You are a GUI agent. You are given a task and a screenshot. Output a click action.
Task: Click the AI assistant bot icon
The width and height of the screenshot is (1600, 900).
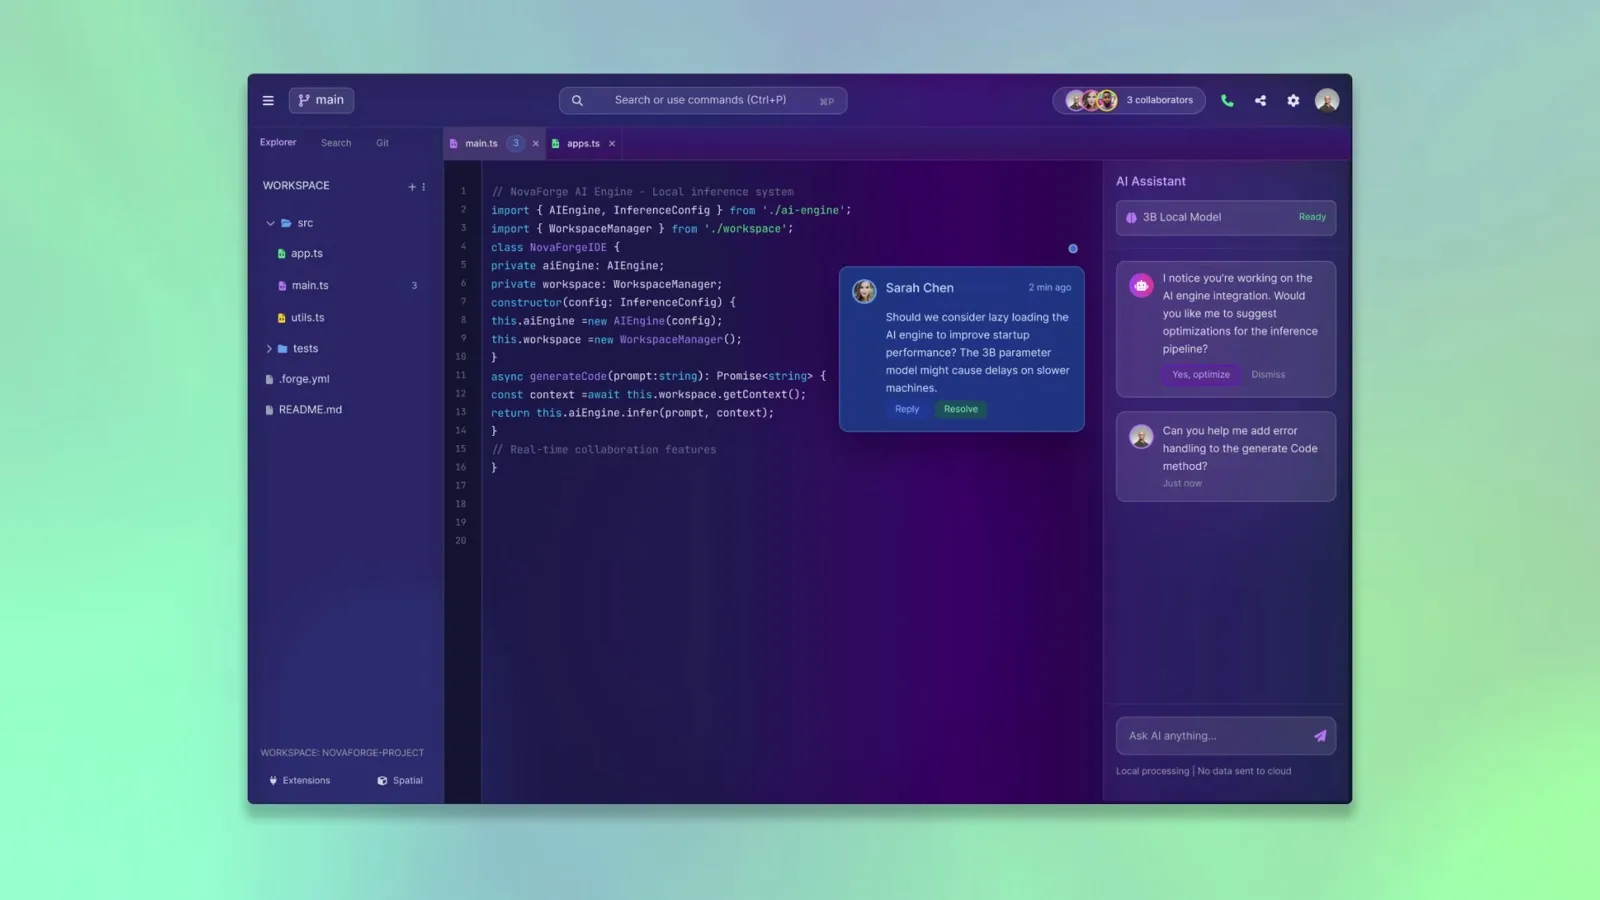pyautogui.click(x=1141, y=285)
